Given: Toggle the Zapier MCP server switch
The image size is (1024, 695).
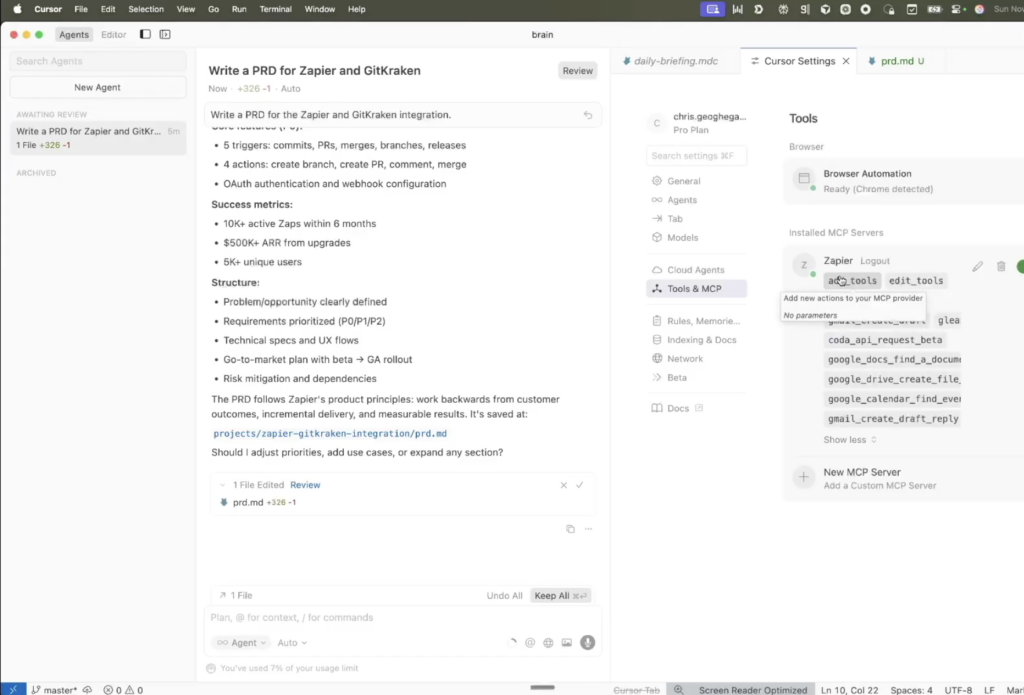Looking at the screenshot, I should [1020, 267].
